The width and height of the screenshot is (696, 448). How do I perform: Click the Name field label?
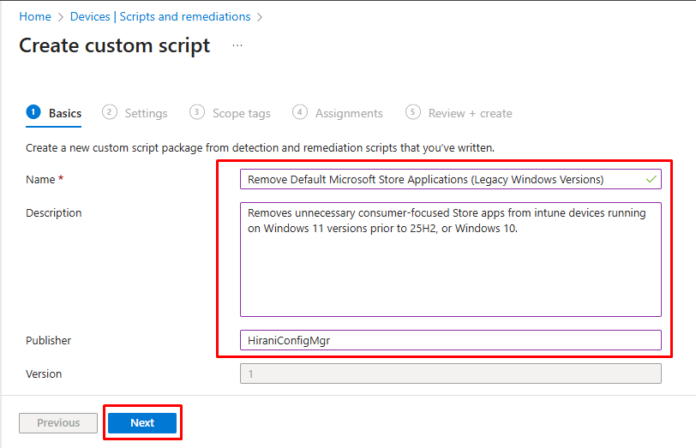pyautogui.click(x=44, y=179)
